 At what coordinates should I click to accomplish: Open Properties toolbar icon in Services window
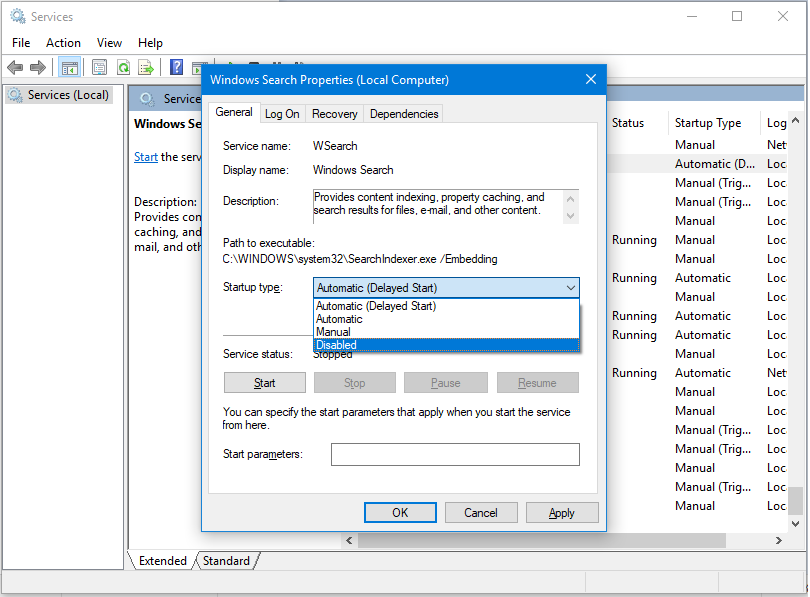tap(99, 67)
